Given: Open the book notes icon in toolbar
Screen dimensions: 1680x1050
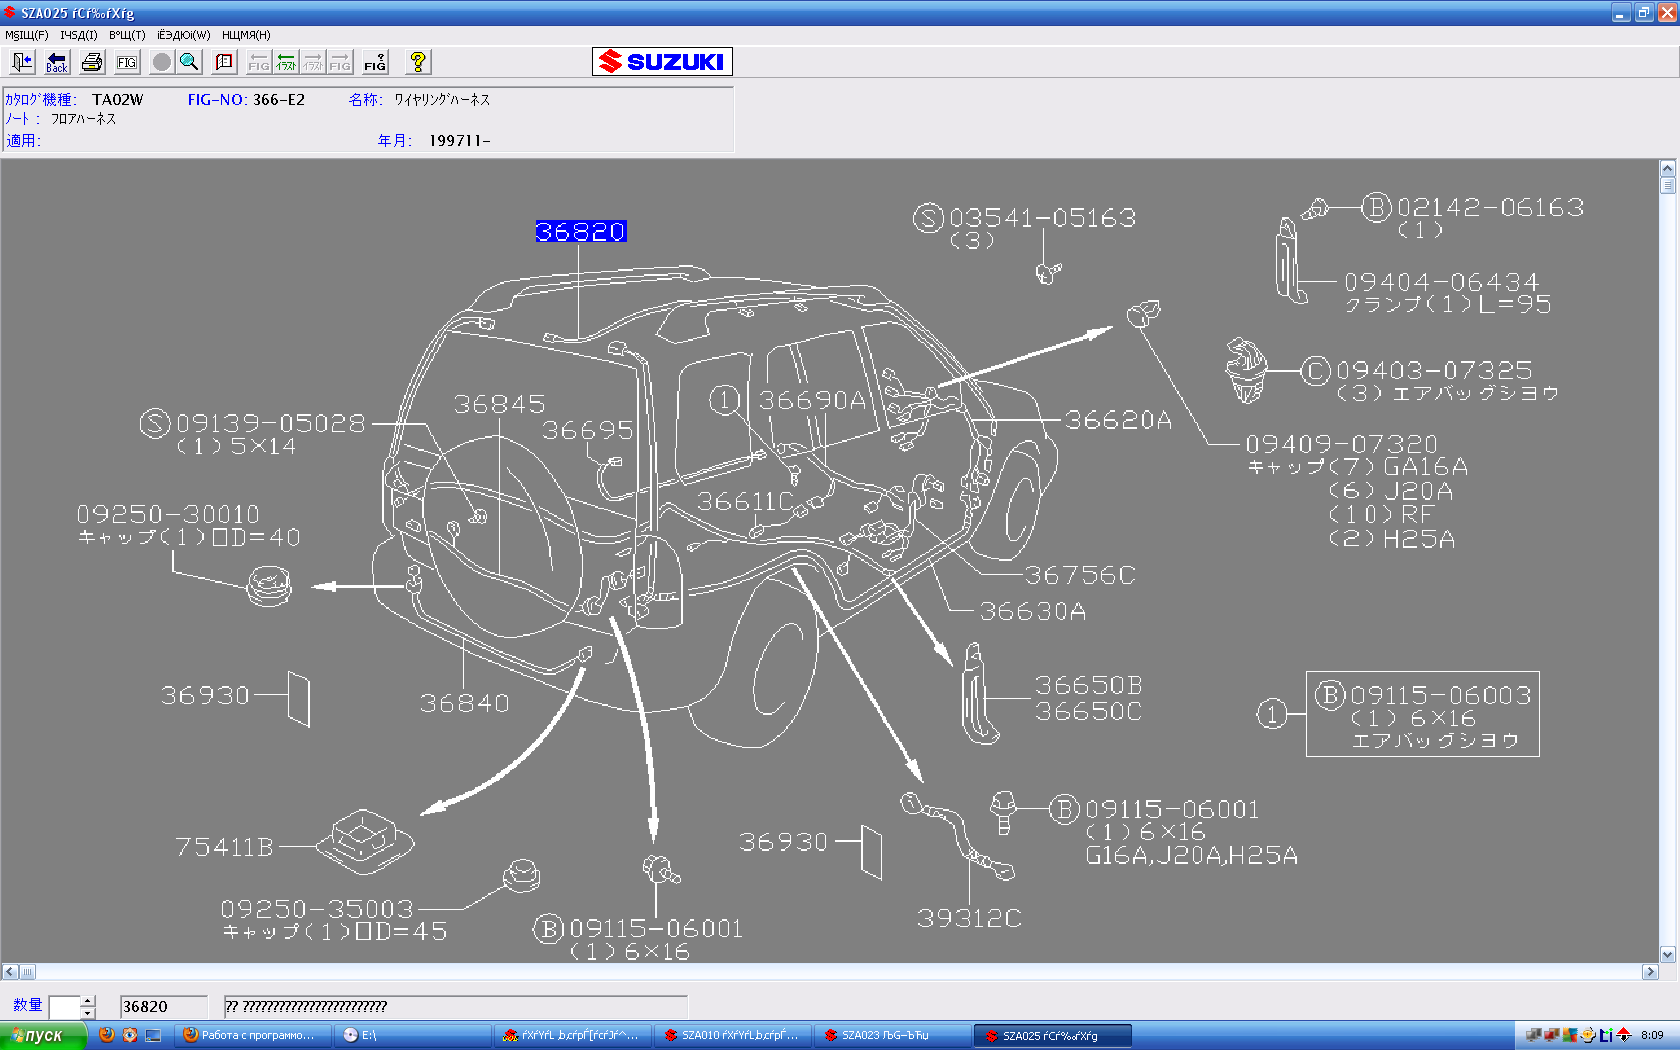Looking at the screenshot, I should click(224, 62).
